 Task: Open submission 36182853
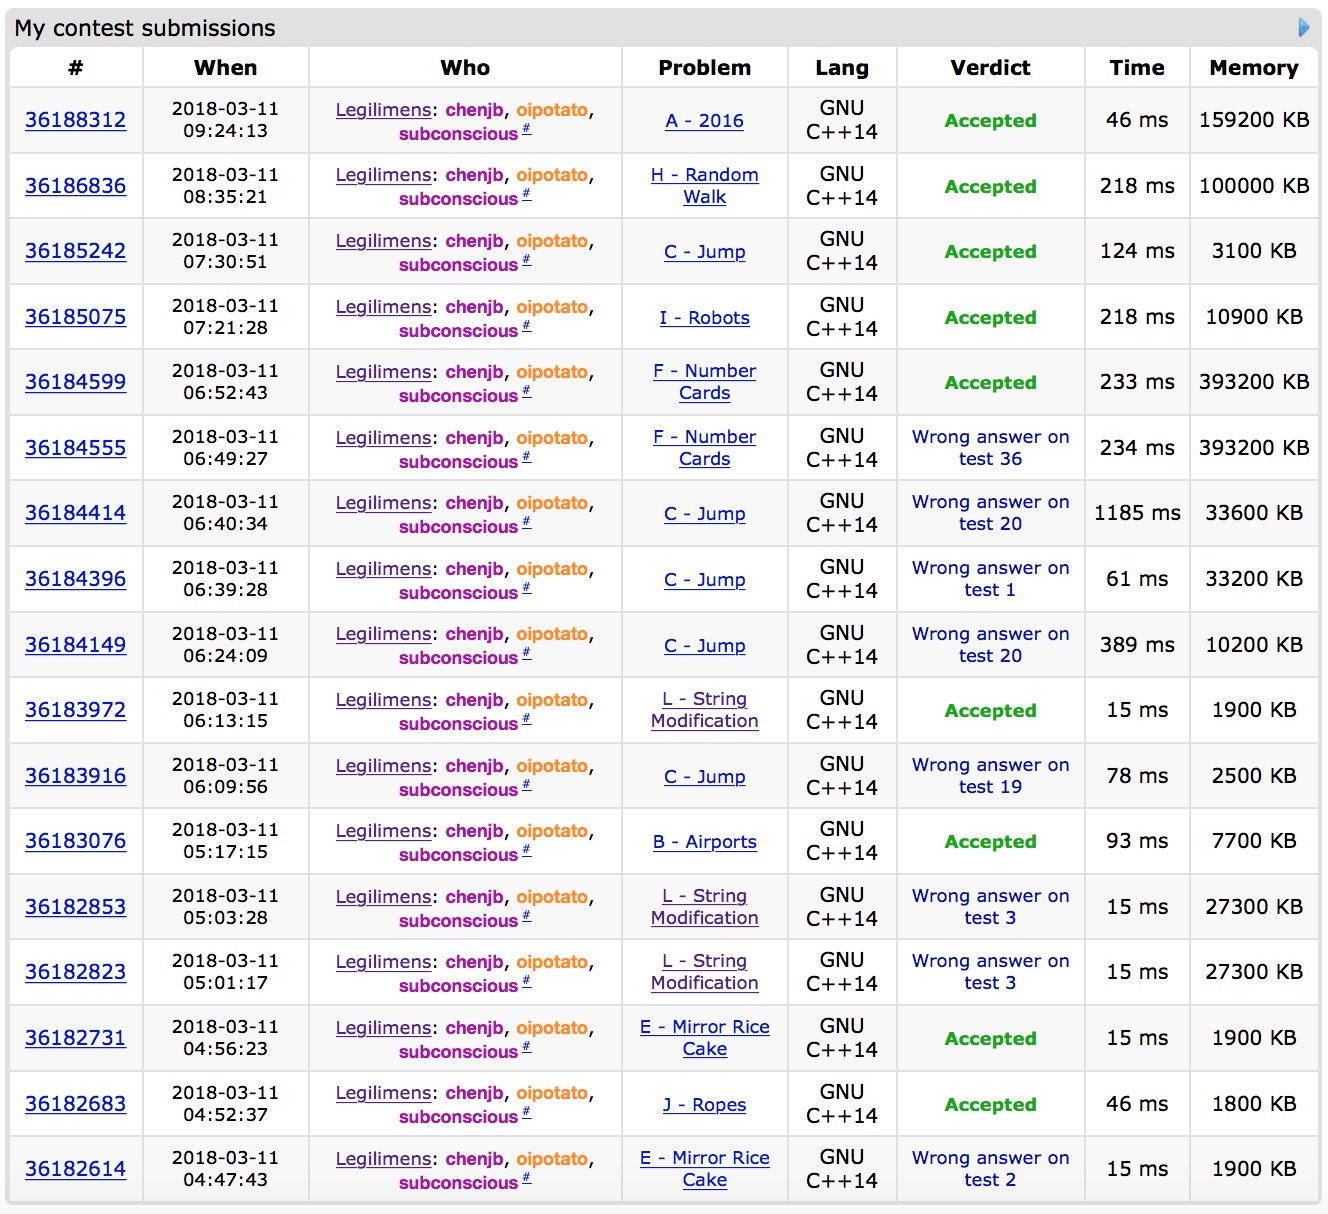point(75,907)
